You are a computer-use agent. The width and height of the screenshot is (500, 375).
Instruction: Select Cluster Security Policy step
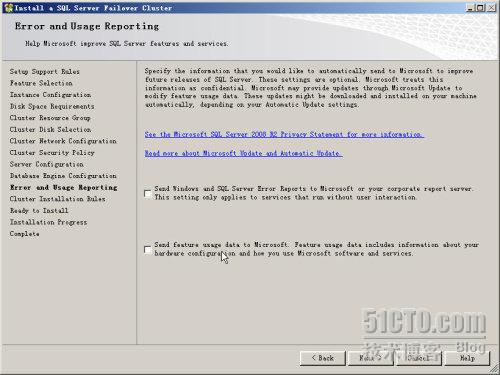tap(52, 153)
